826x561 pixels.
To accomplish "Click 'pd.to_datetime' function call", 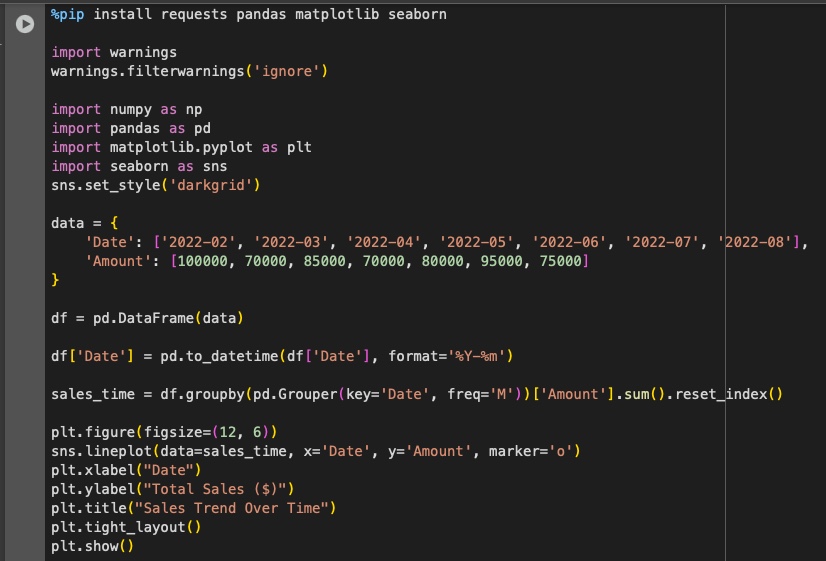I will tap(219, 356).
